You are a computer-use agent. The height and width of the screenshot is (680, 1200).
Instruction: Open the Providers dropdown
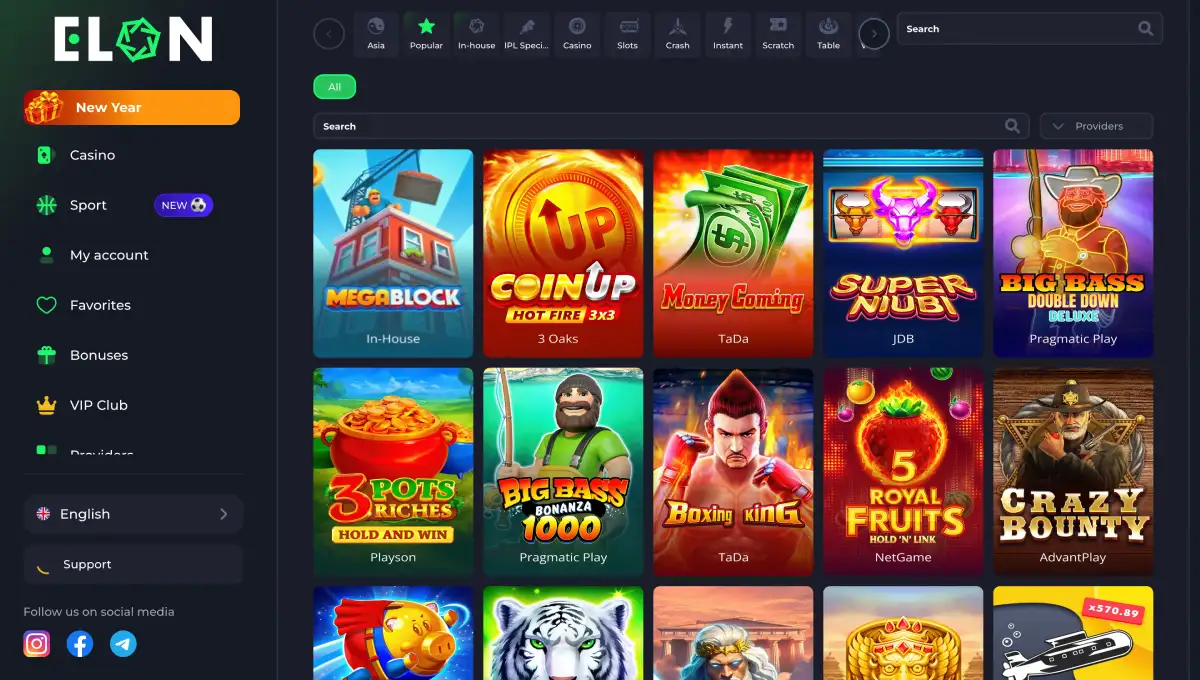1096,125
